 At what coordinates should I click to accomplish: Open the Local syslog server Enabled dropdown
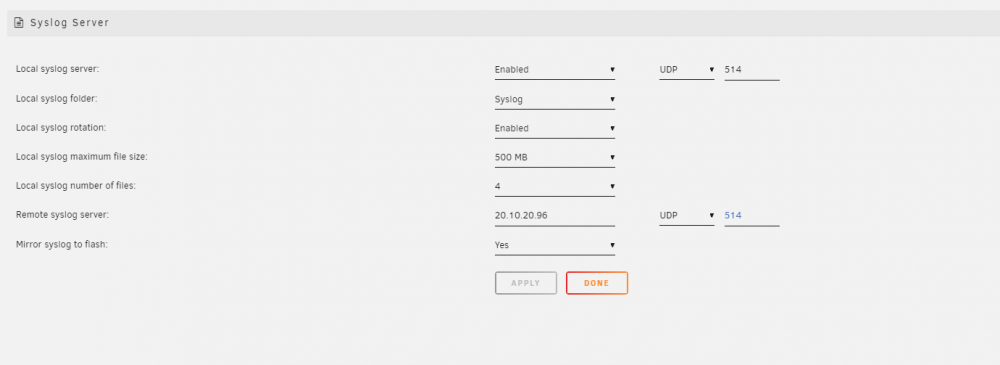click(555, 70)
